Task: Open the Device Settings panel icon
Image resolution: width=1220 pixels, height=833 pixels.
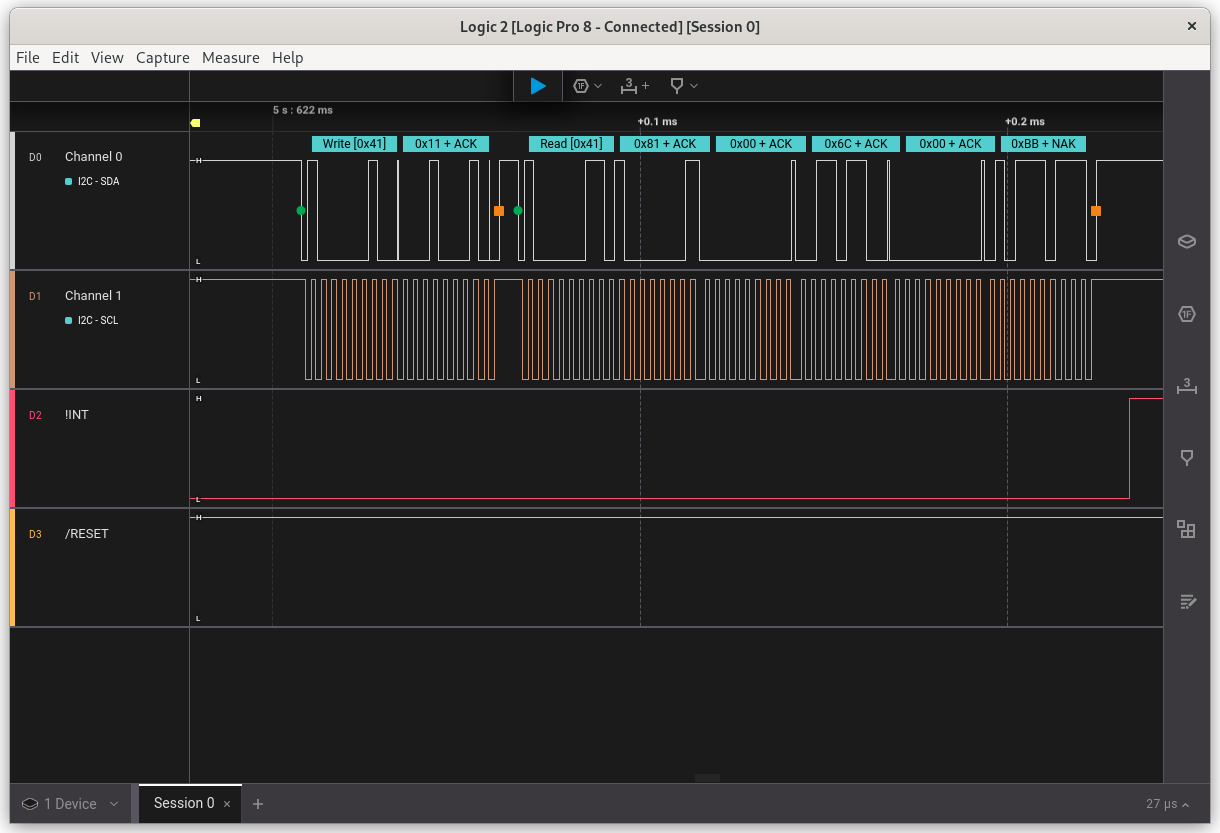Action: point(1186,241)
